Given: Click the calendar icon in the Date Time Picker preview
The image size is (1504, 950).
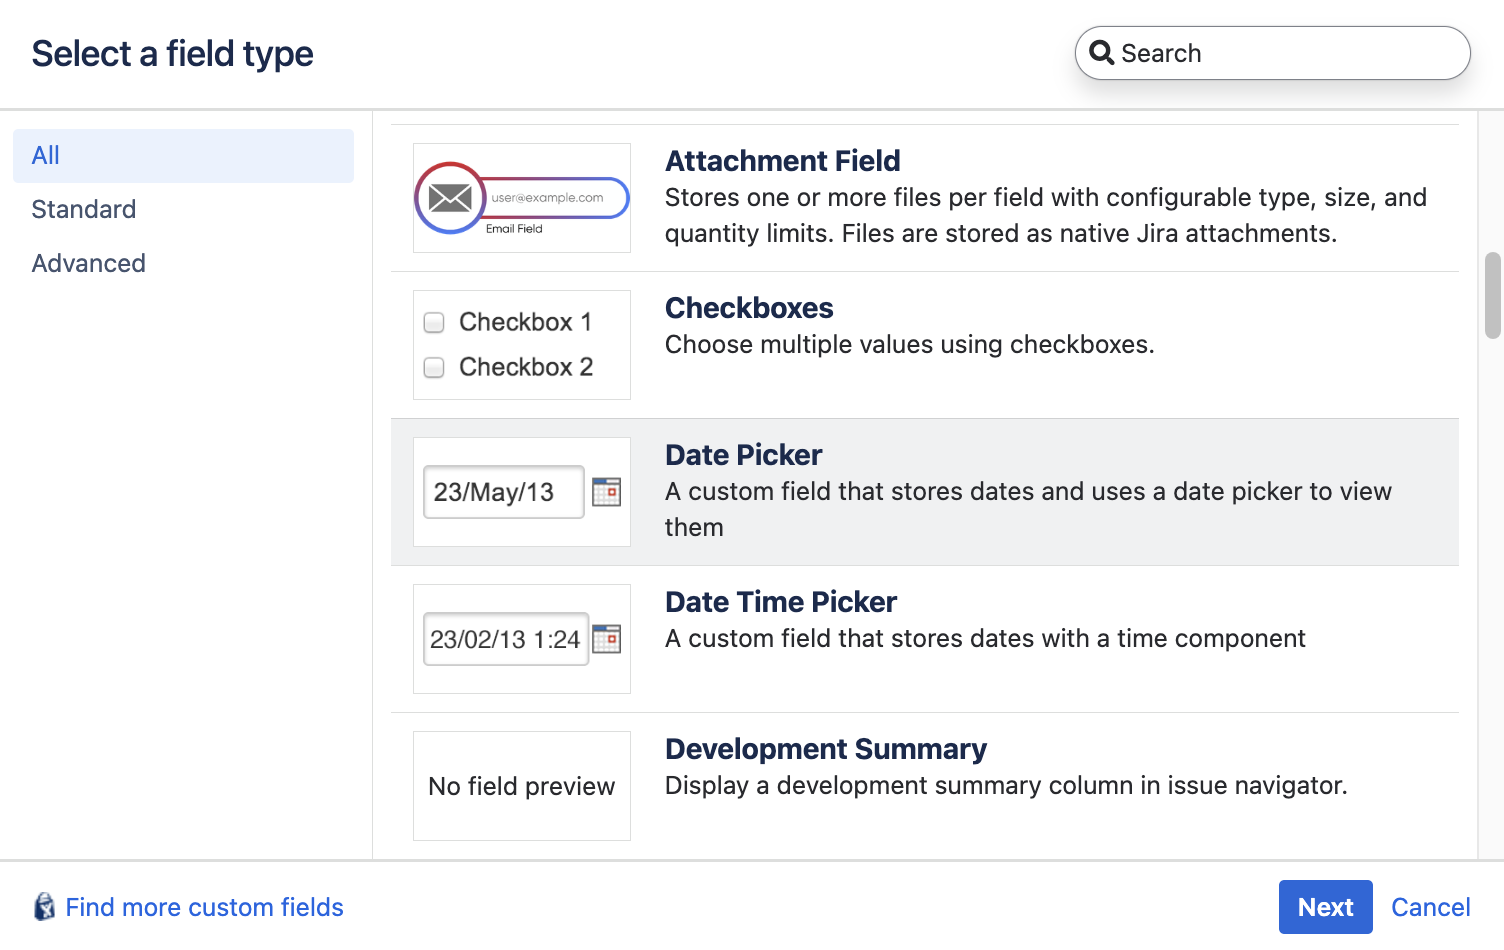Looking at the screenshot, I should coord(606,638).
